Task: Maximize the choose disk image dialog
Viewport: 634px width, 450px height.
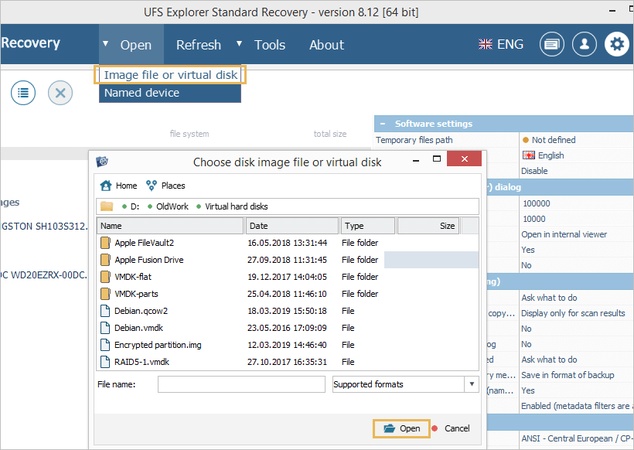Action: (x=437, y=159)
